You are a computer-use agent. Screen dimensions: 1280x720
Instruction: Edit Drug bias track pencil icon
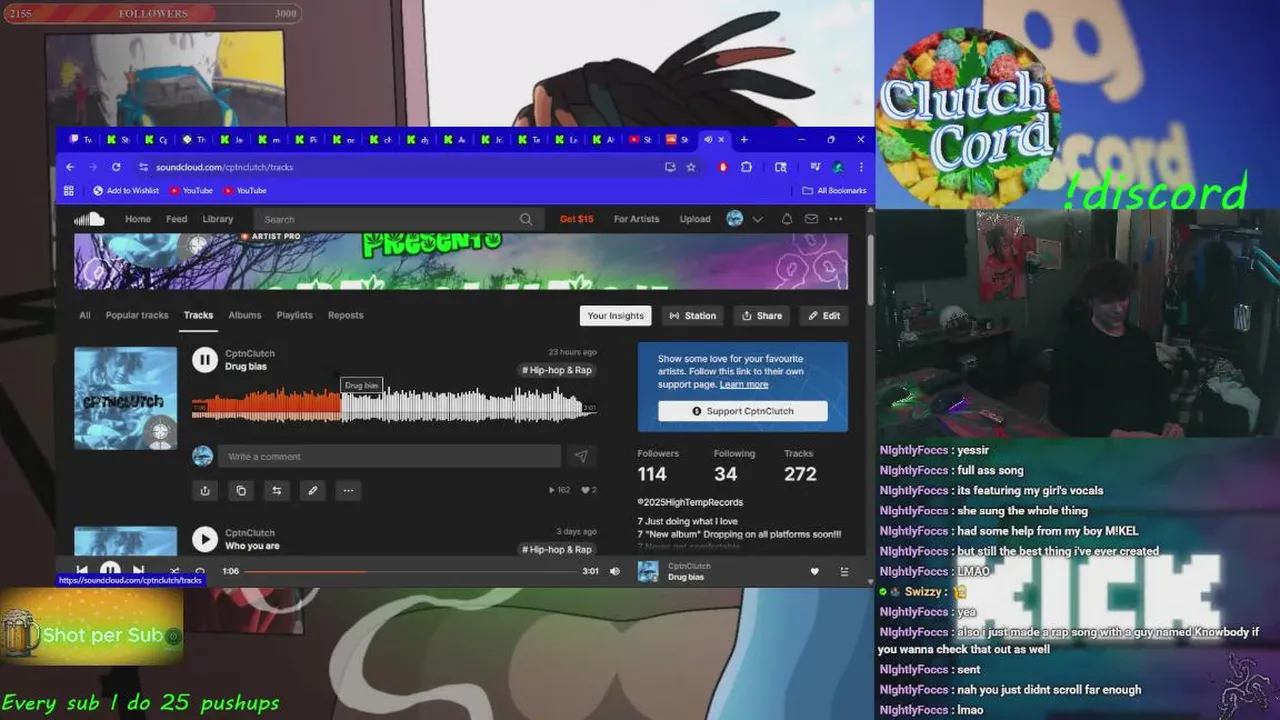click(313, 490)
